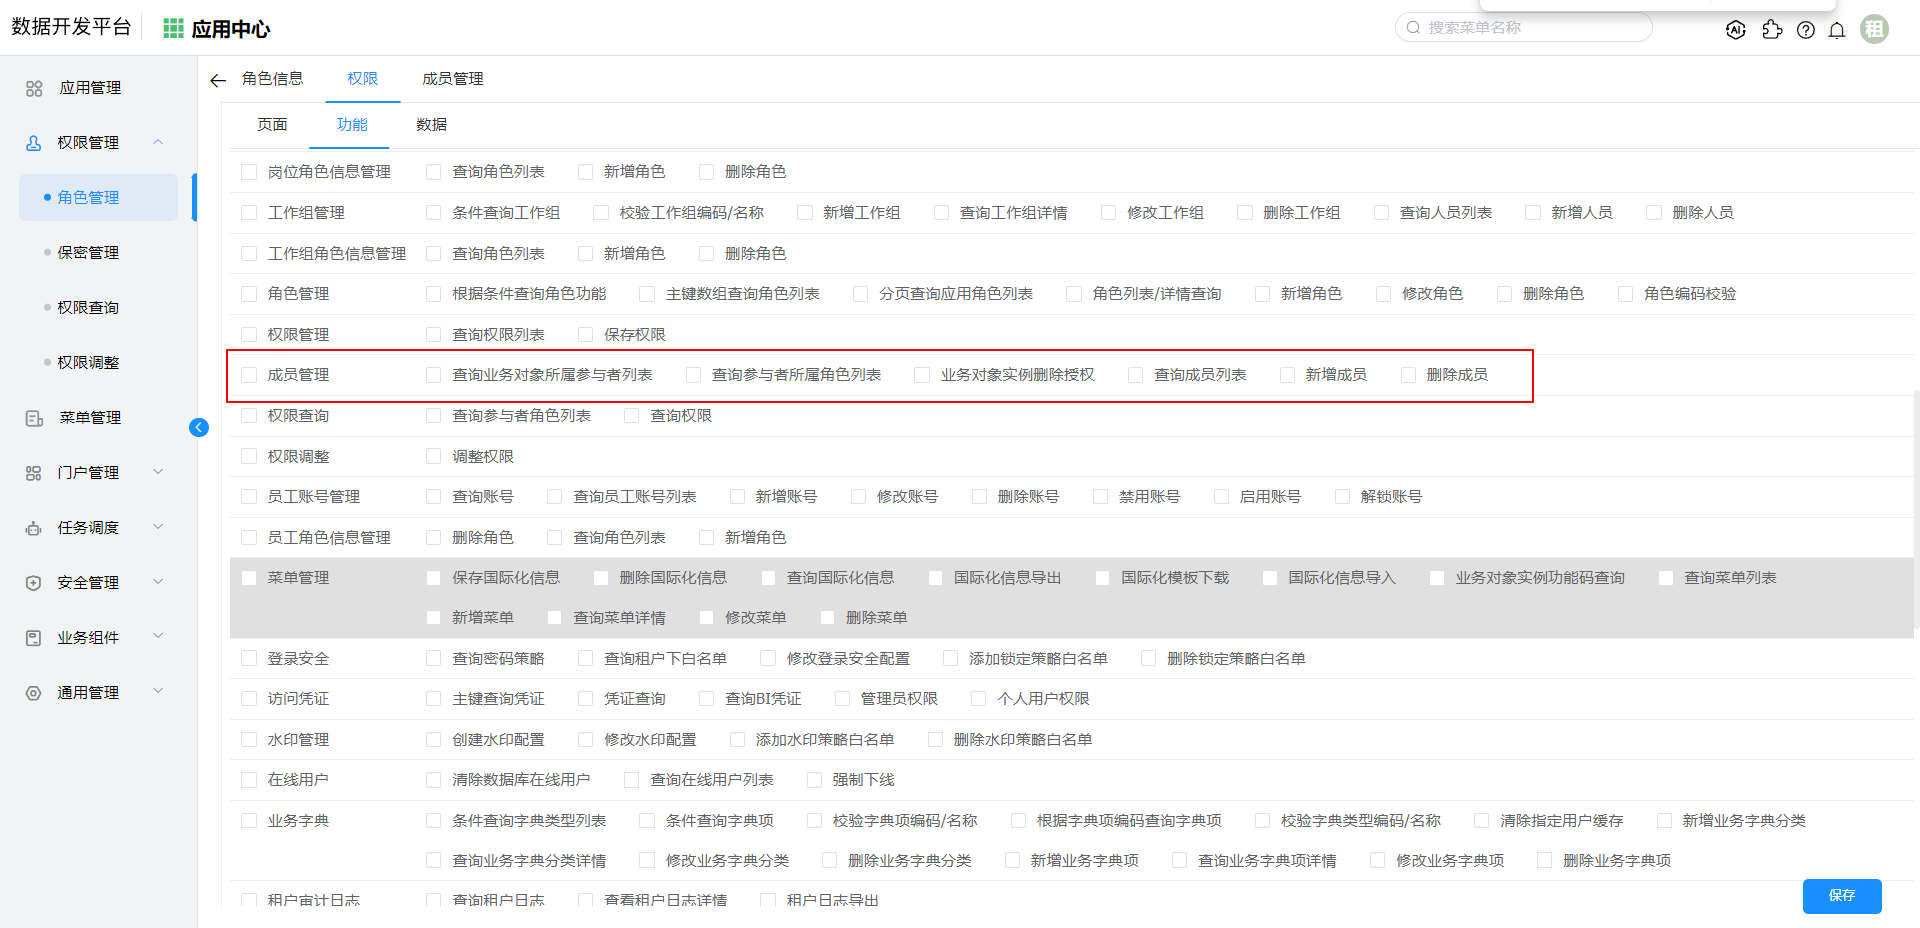Viewport: 1920px width, 928px height.
Task: Open the notification bell icon
Action: pyautogui.click(x=1836, y=30)
